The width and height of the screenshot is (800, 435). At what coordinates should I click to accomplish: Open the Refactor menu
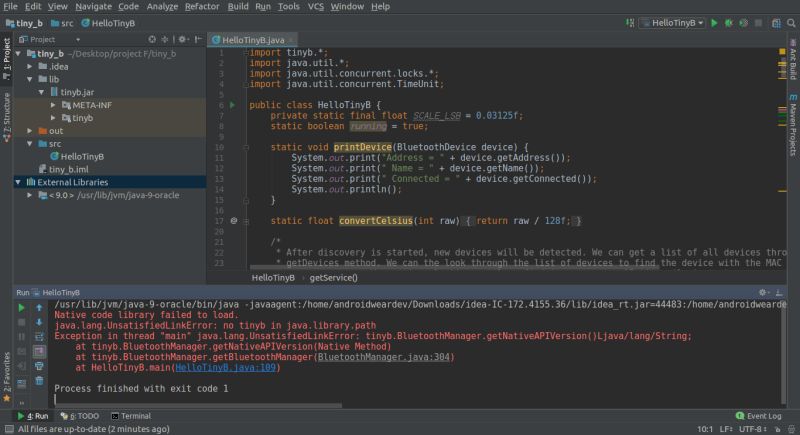[x=202, y=7]
